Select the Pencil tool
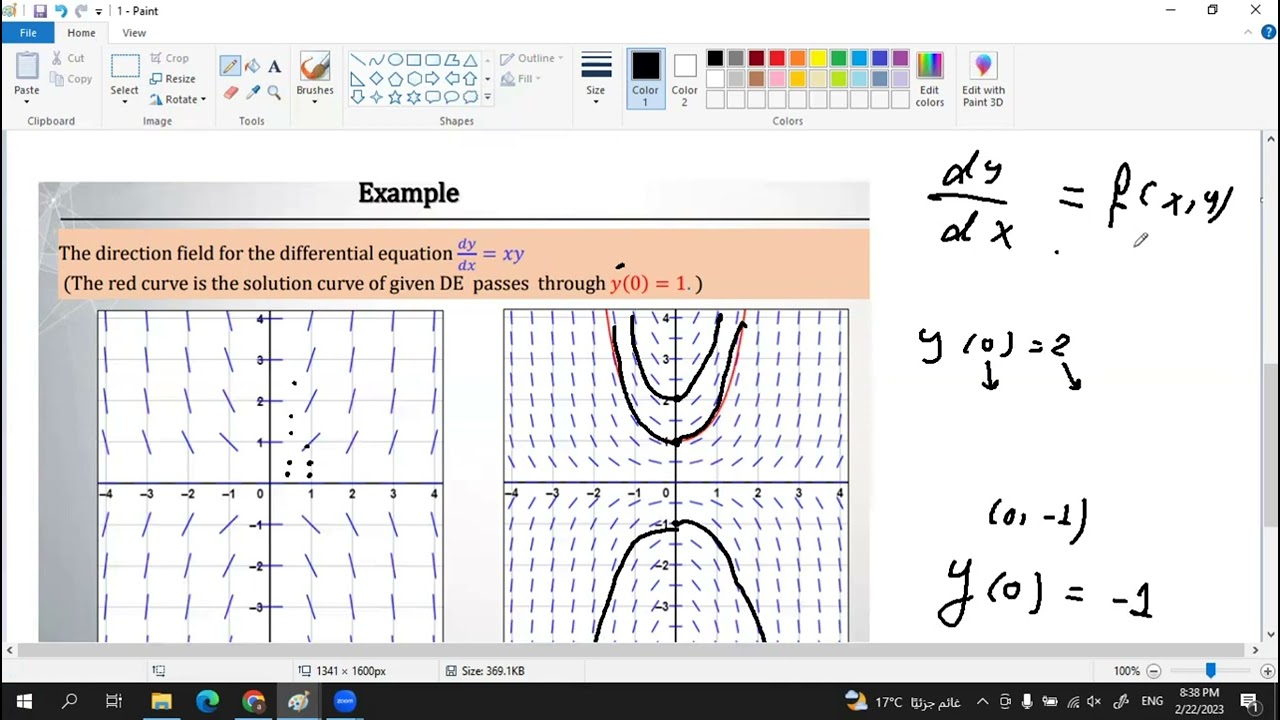The width and height of the screenshot is (1280, 720). (230, 66)
